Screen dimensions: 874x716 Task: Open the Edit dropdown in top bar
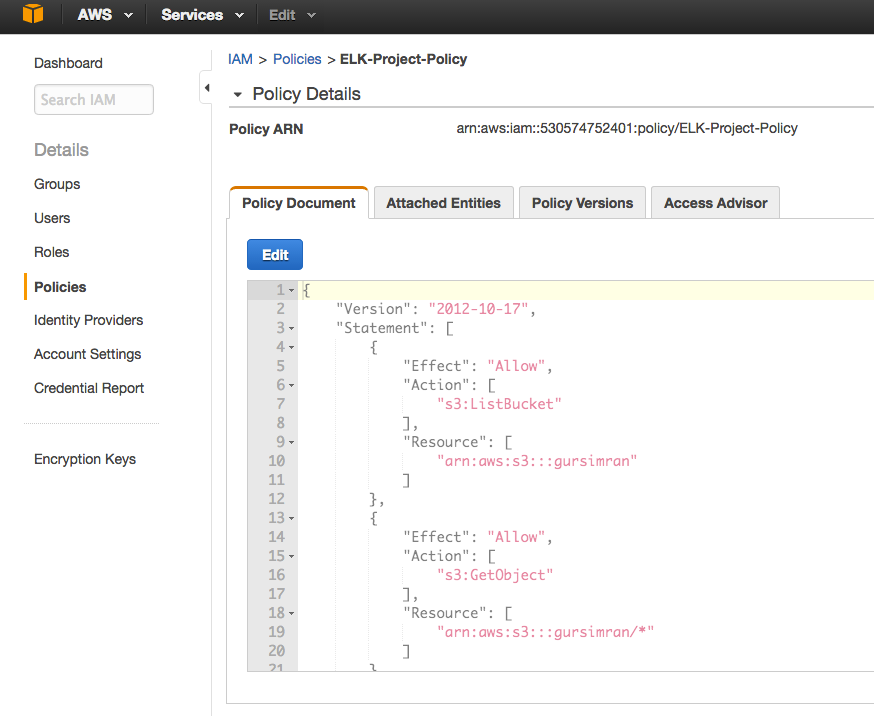click(x=292, y=15)
